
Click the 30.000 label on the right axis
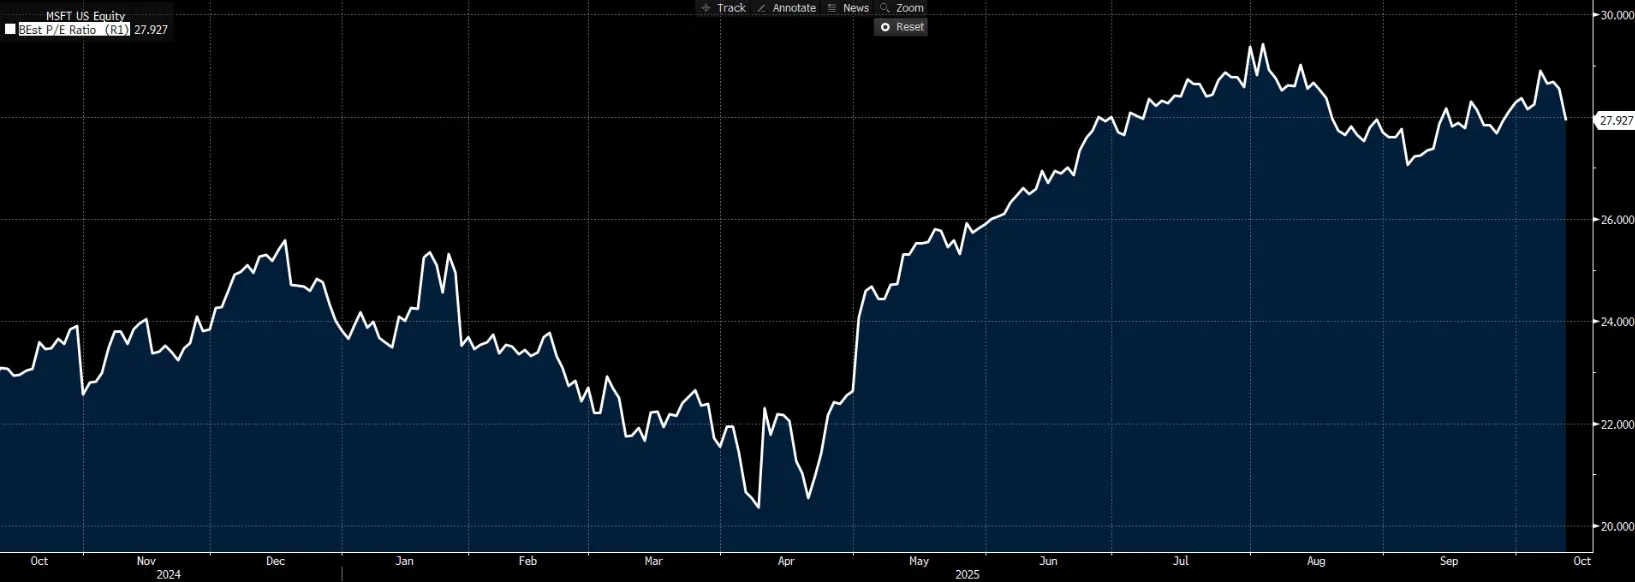tap(1617, 15)
